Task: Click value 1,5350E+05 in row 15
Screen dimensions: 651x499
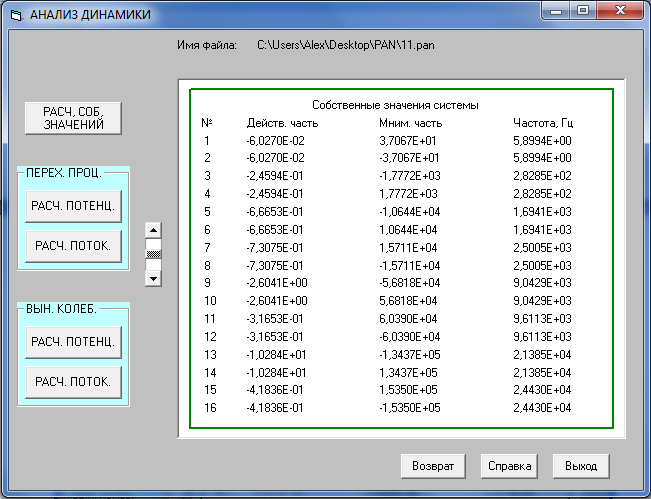Action: pos(408,390)
